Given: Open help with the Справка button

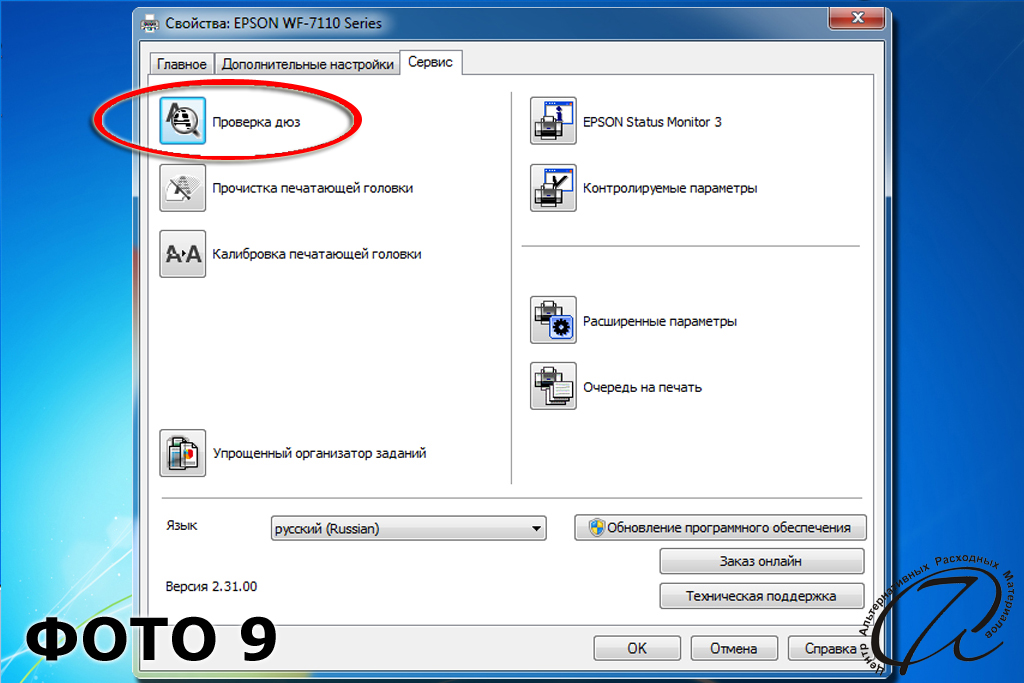Looking at the screenshot, I should pyautogui.click(x=830, y=648).
